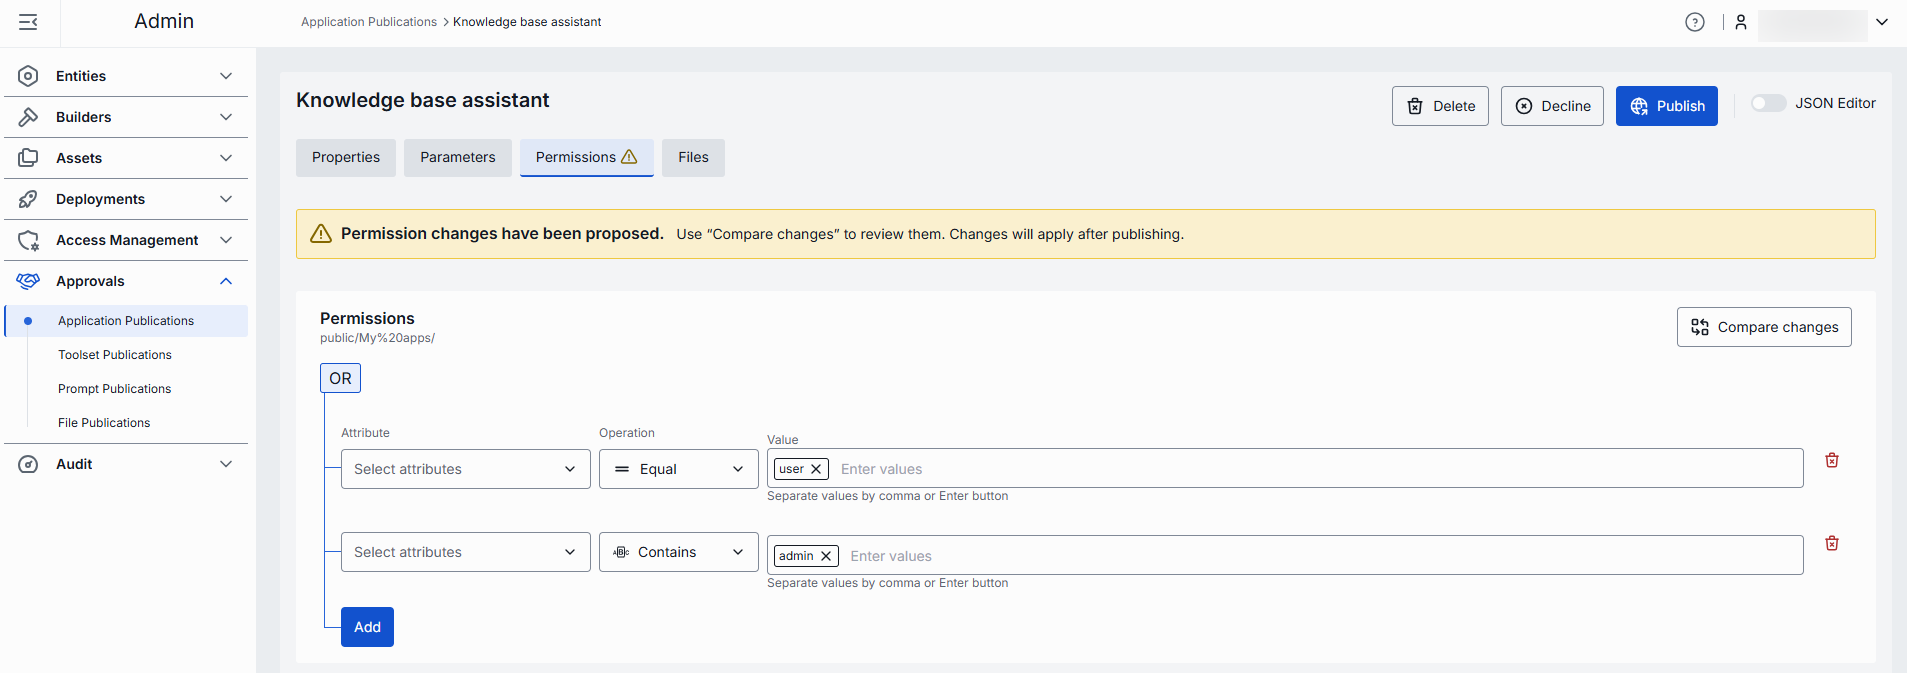This screenshot has height=673, width=1907.
Task: Switch to the Parameters tab
Action: (457, 157)
